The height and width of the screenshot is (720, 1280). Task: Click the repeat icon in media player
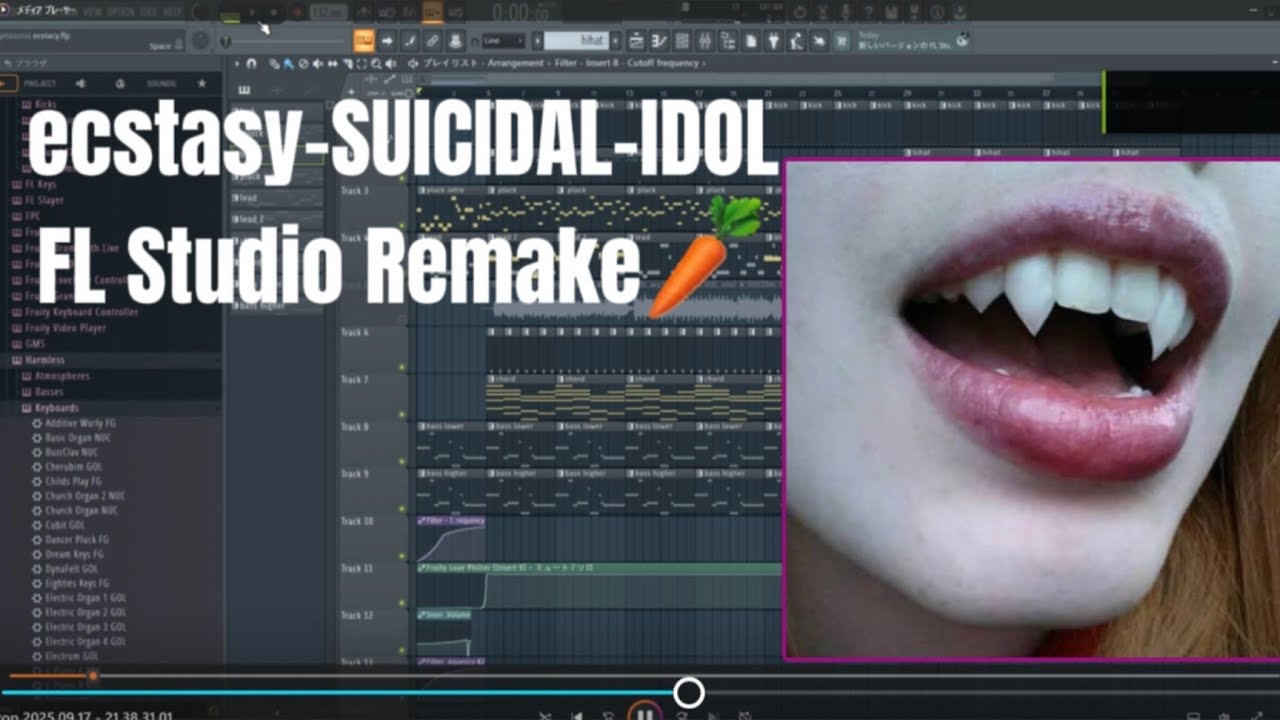point(745,715)
